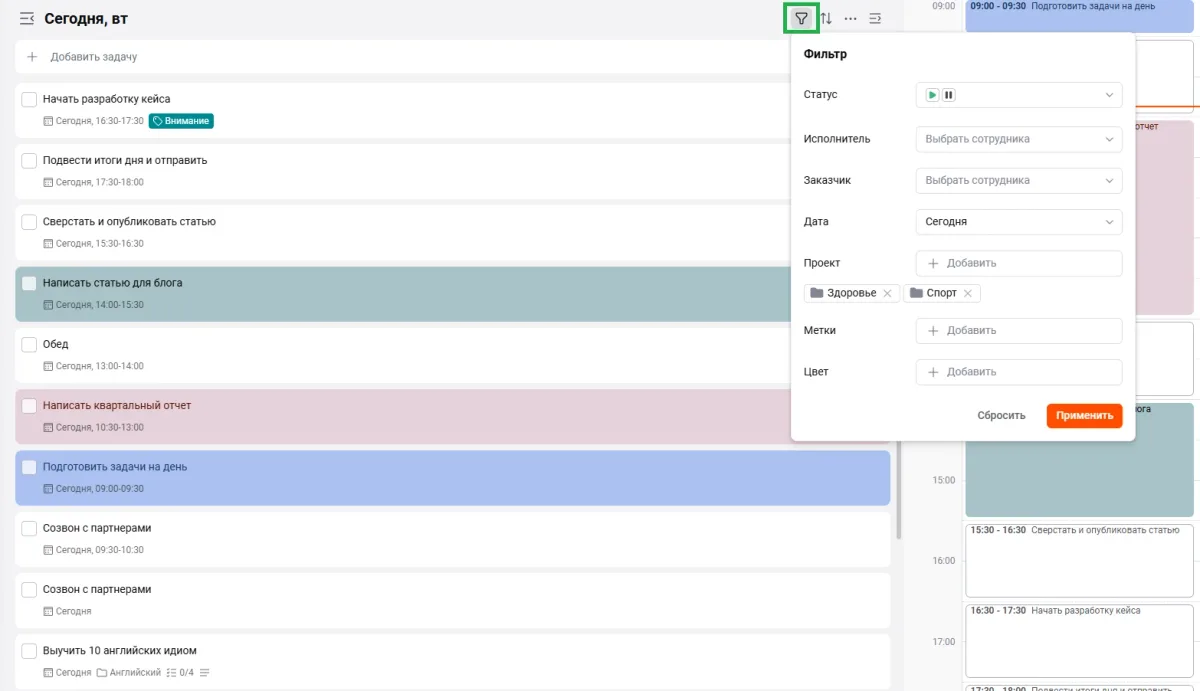Open the sort tasks arrows icon
The height and width of the screenshot is (691, 1200).
pos(826,18)
